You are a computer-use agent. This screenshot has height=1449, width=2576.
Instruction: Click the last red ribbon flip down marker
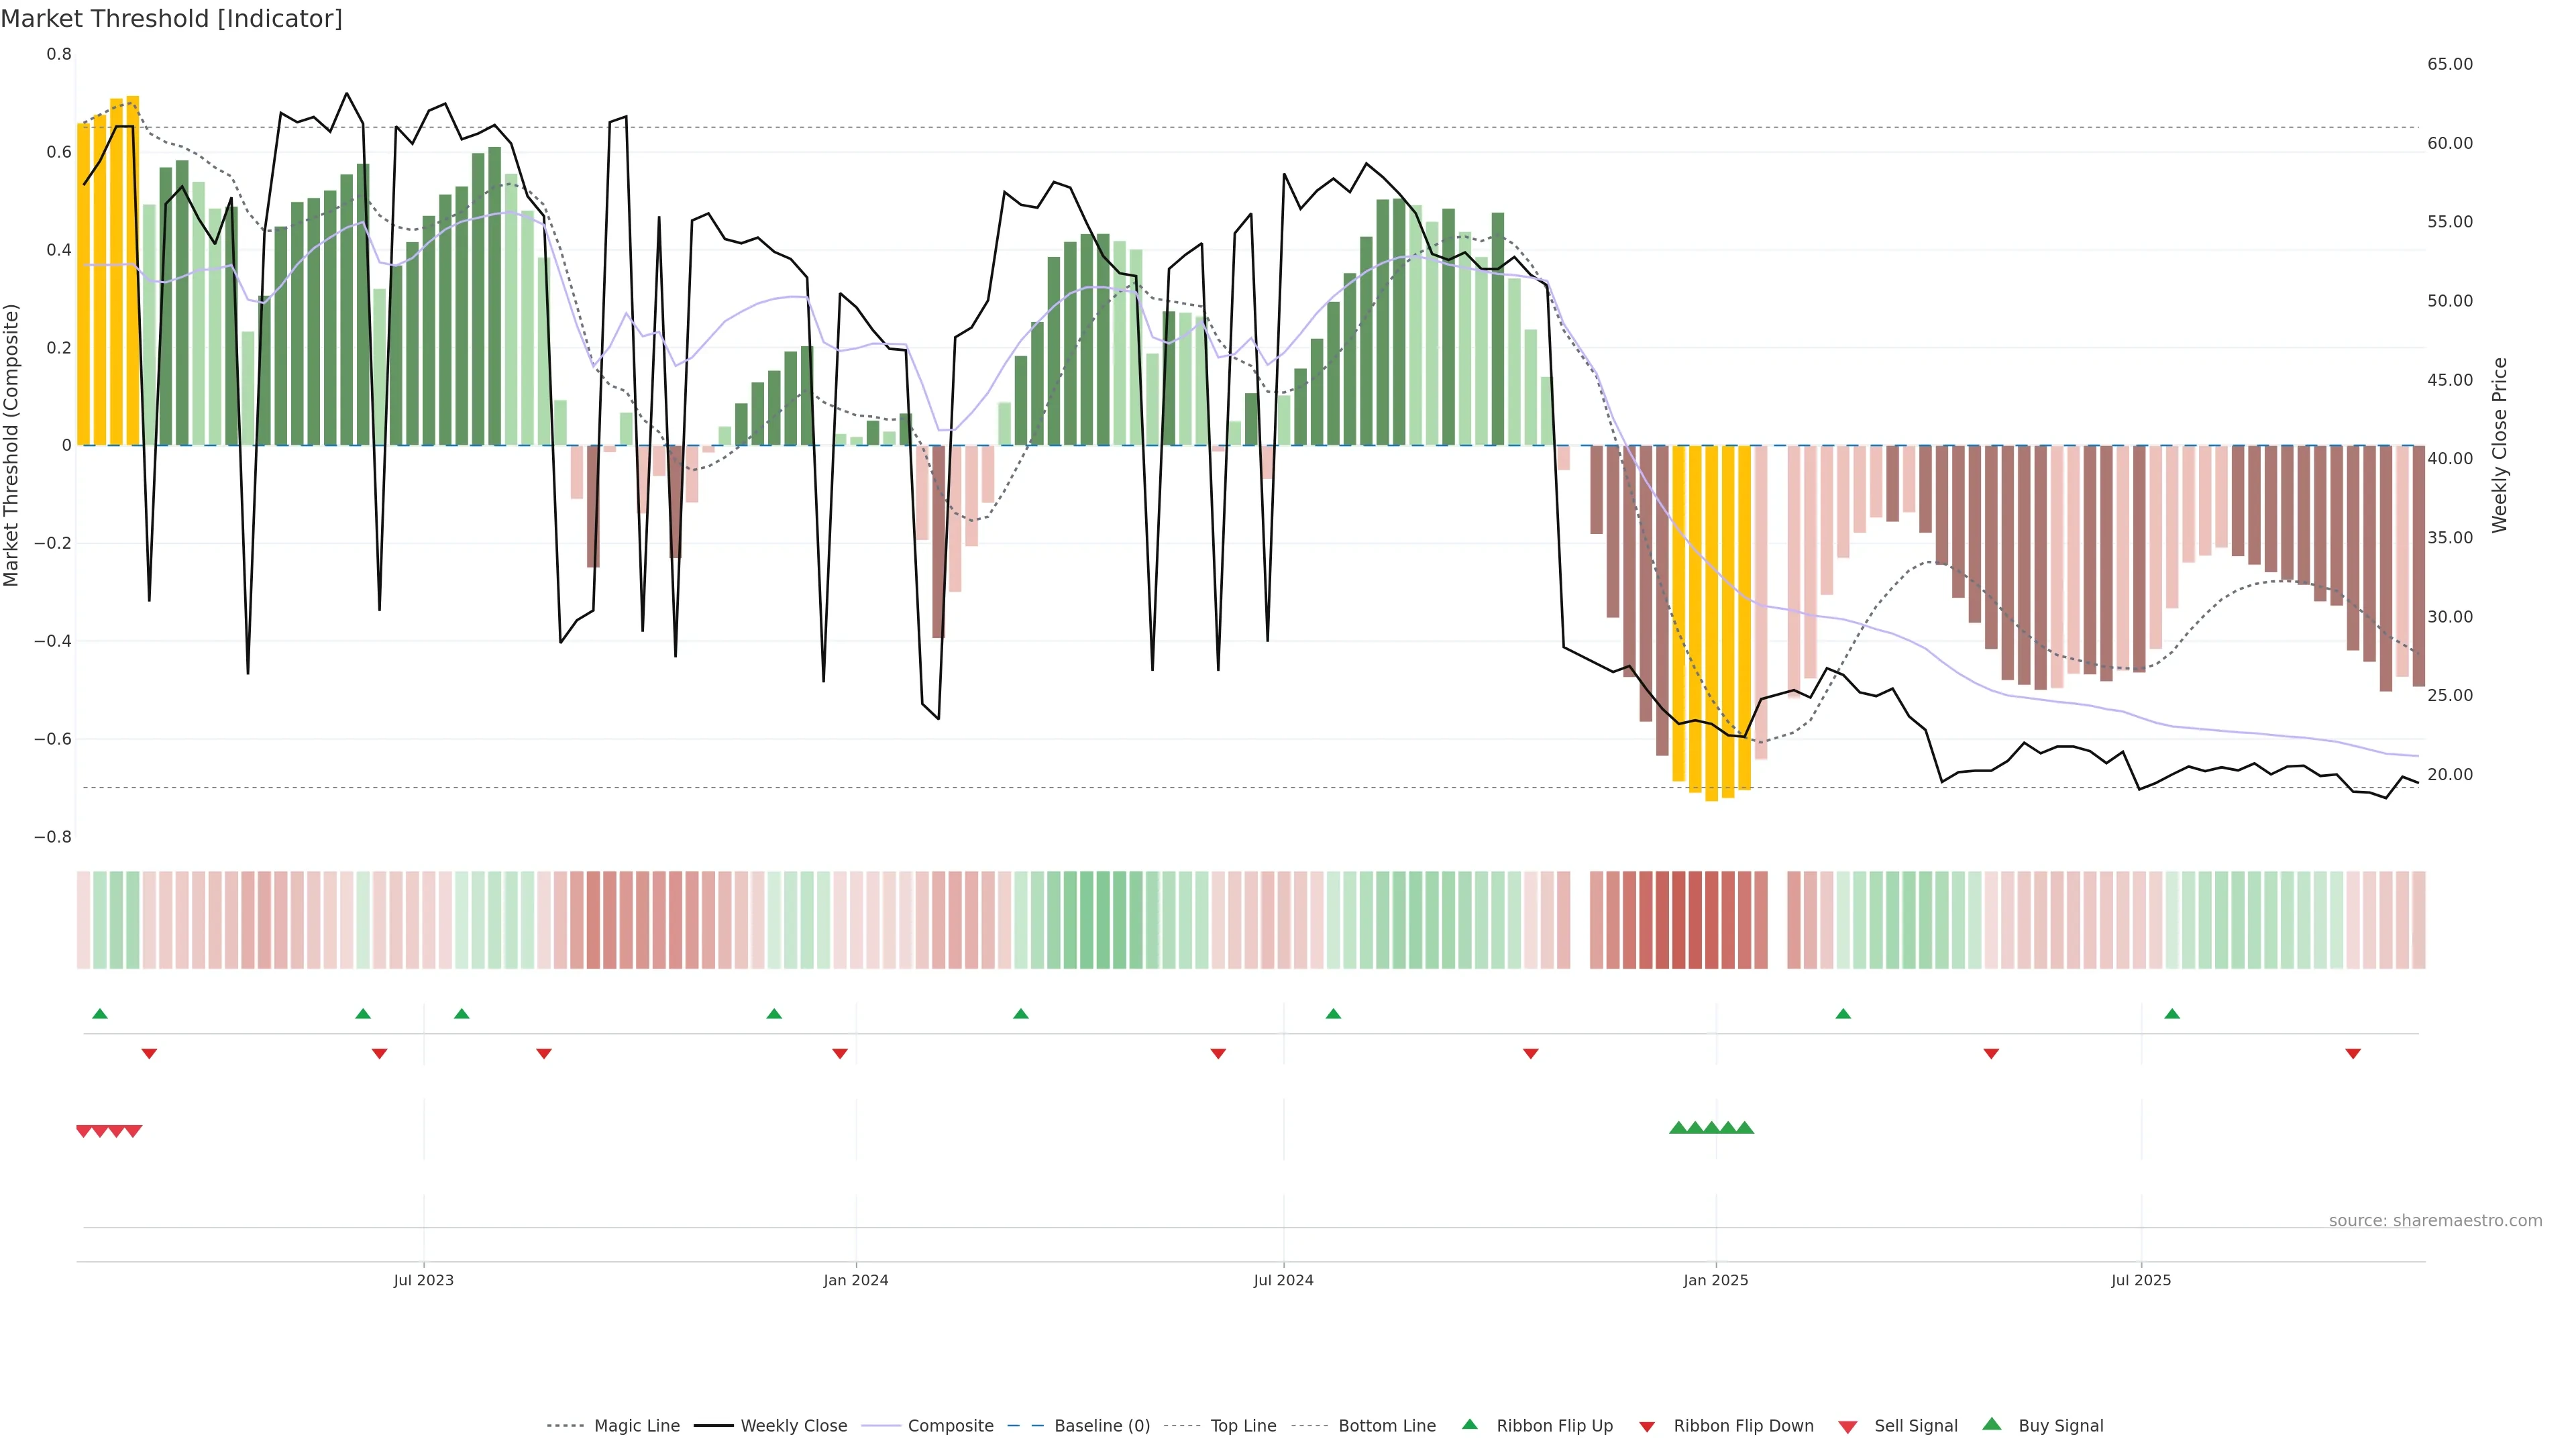[x=2353, y=1054]
